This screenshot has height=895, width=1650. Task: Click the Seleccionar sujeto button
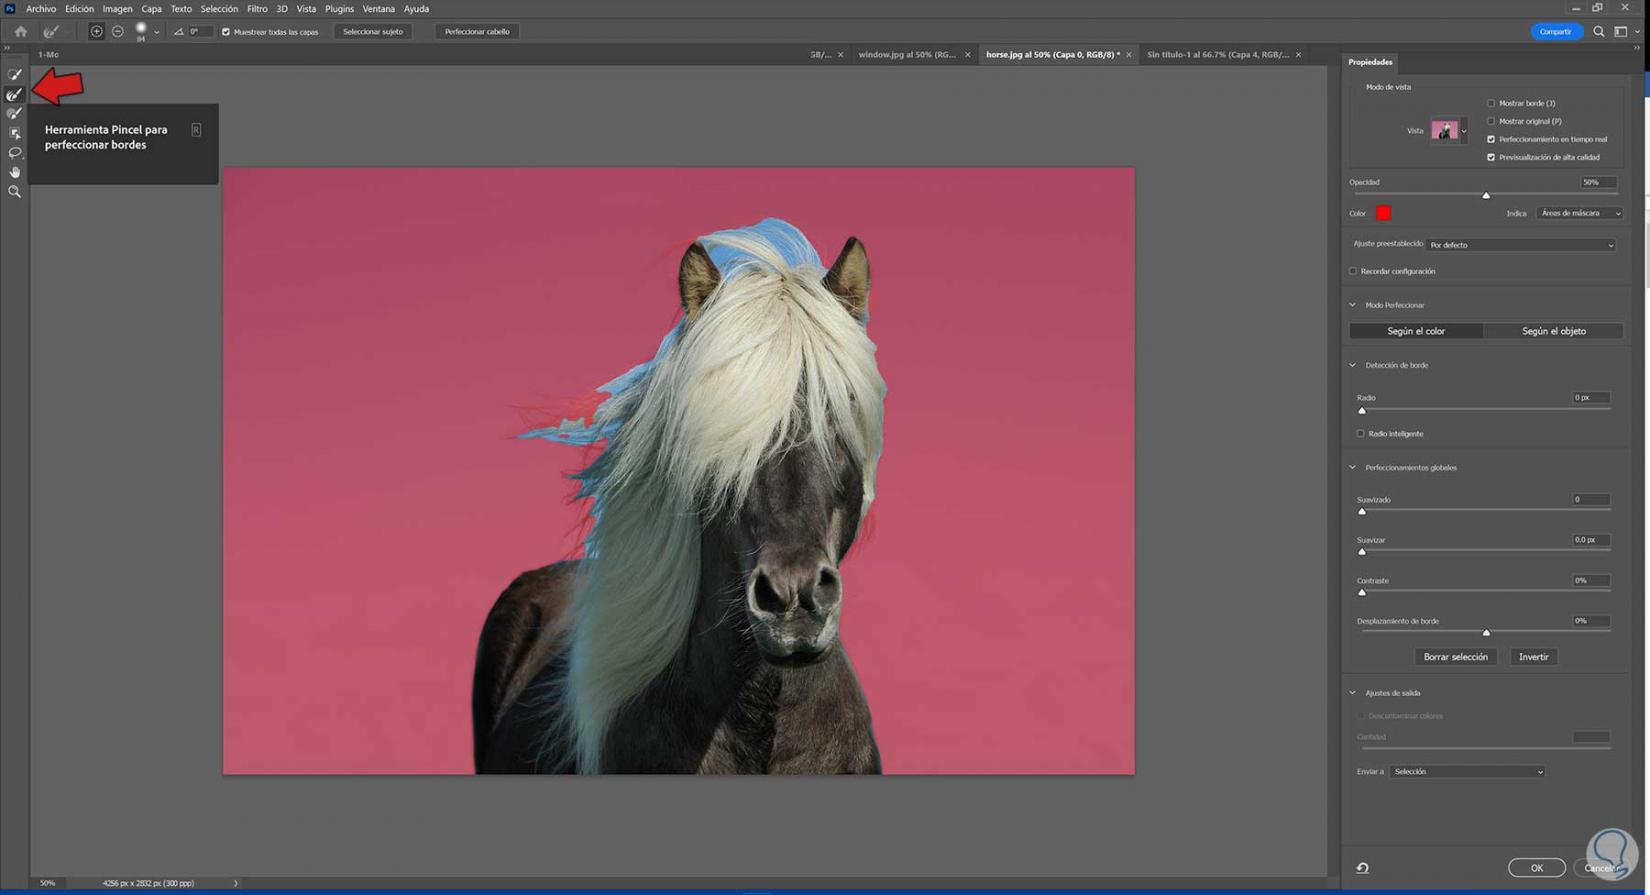click(373, 32)
